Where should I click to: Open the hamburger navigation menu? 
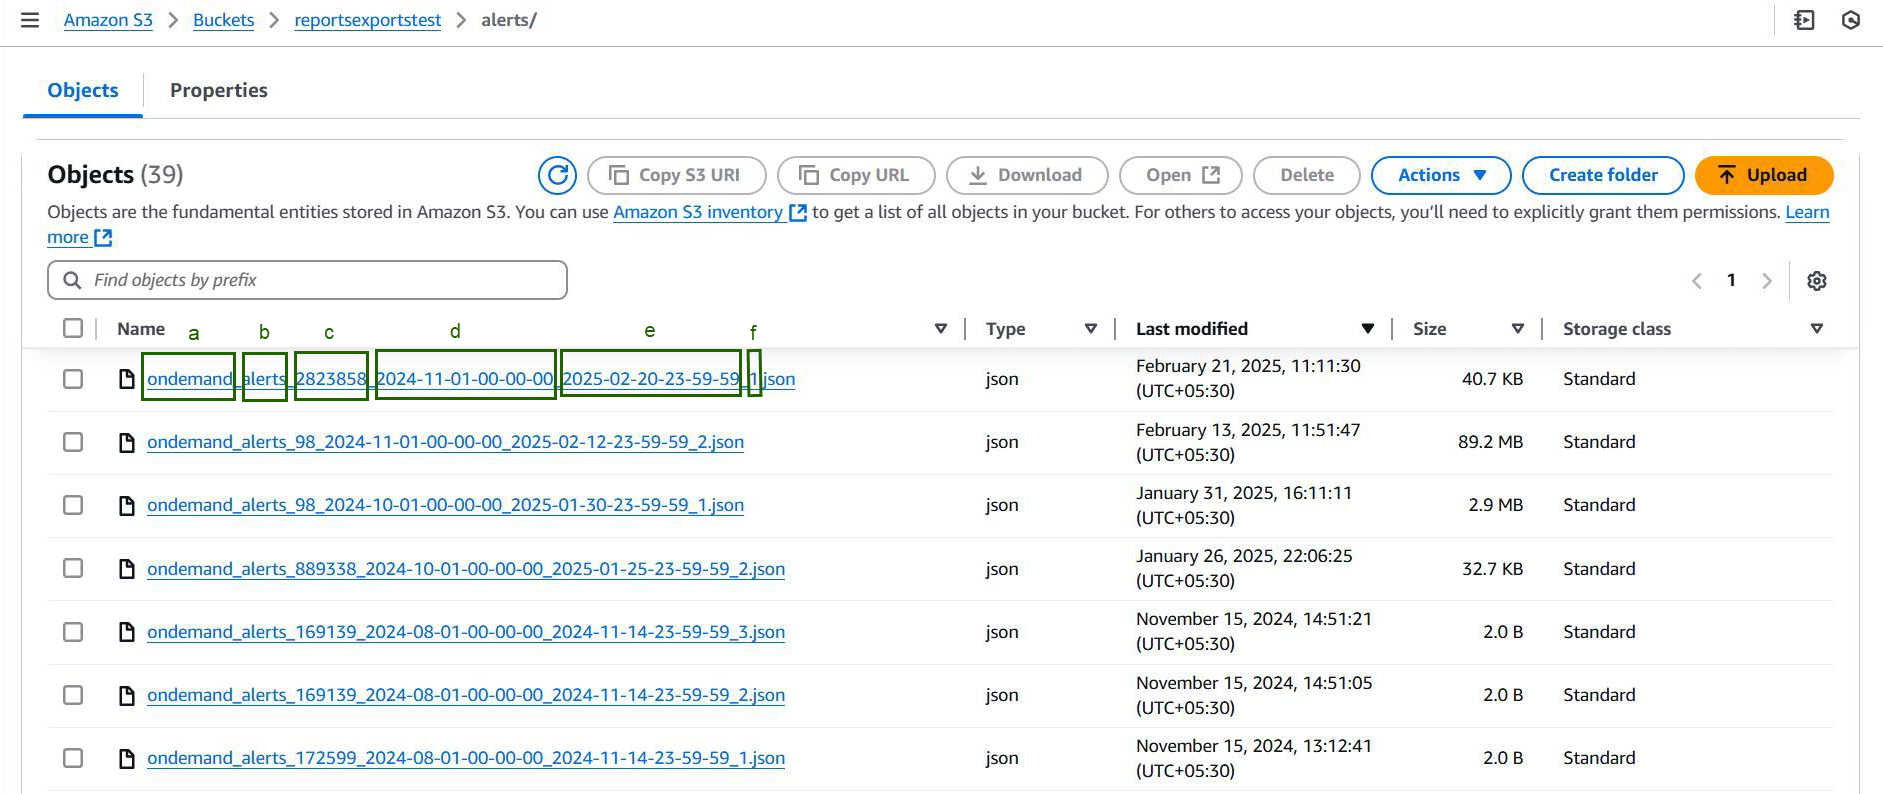[30, 20]
